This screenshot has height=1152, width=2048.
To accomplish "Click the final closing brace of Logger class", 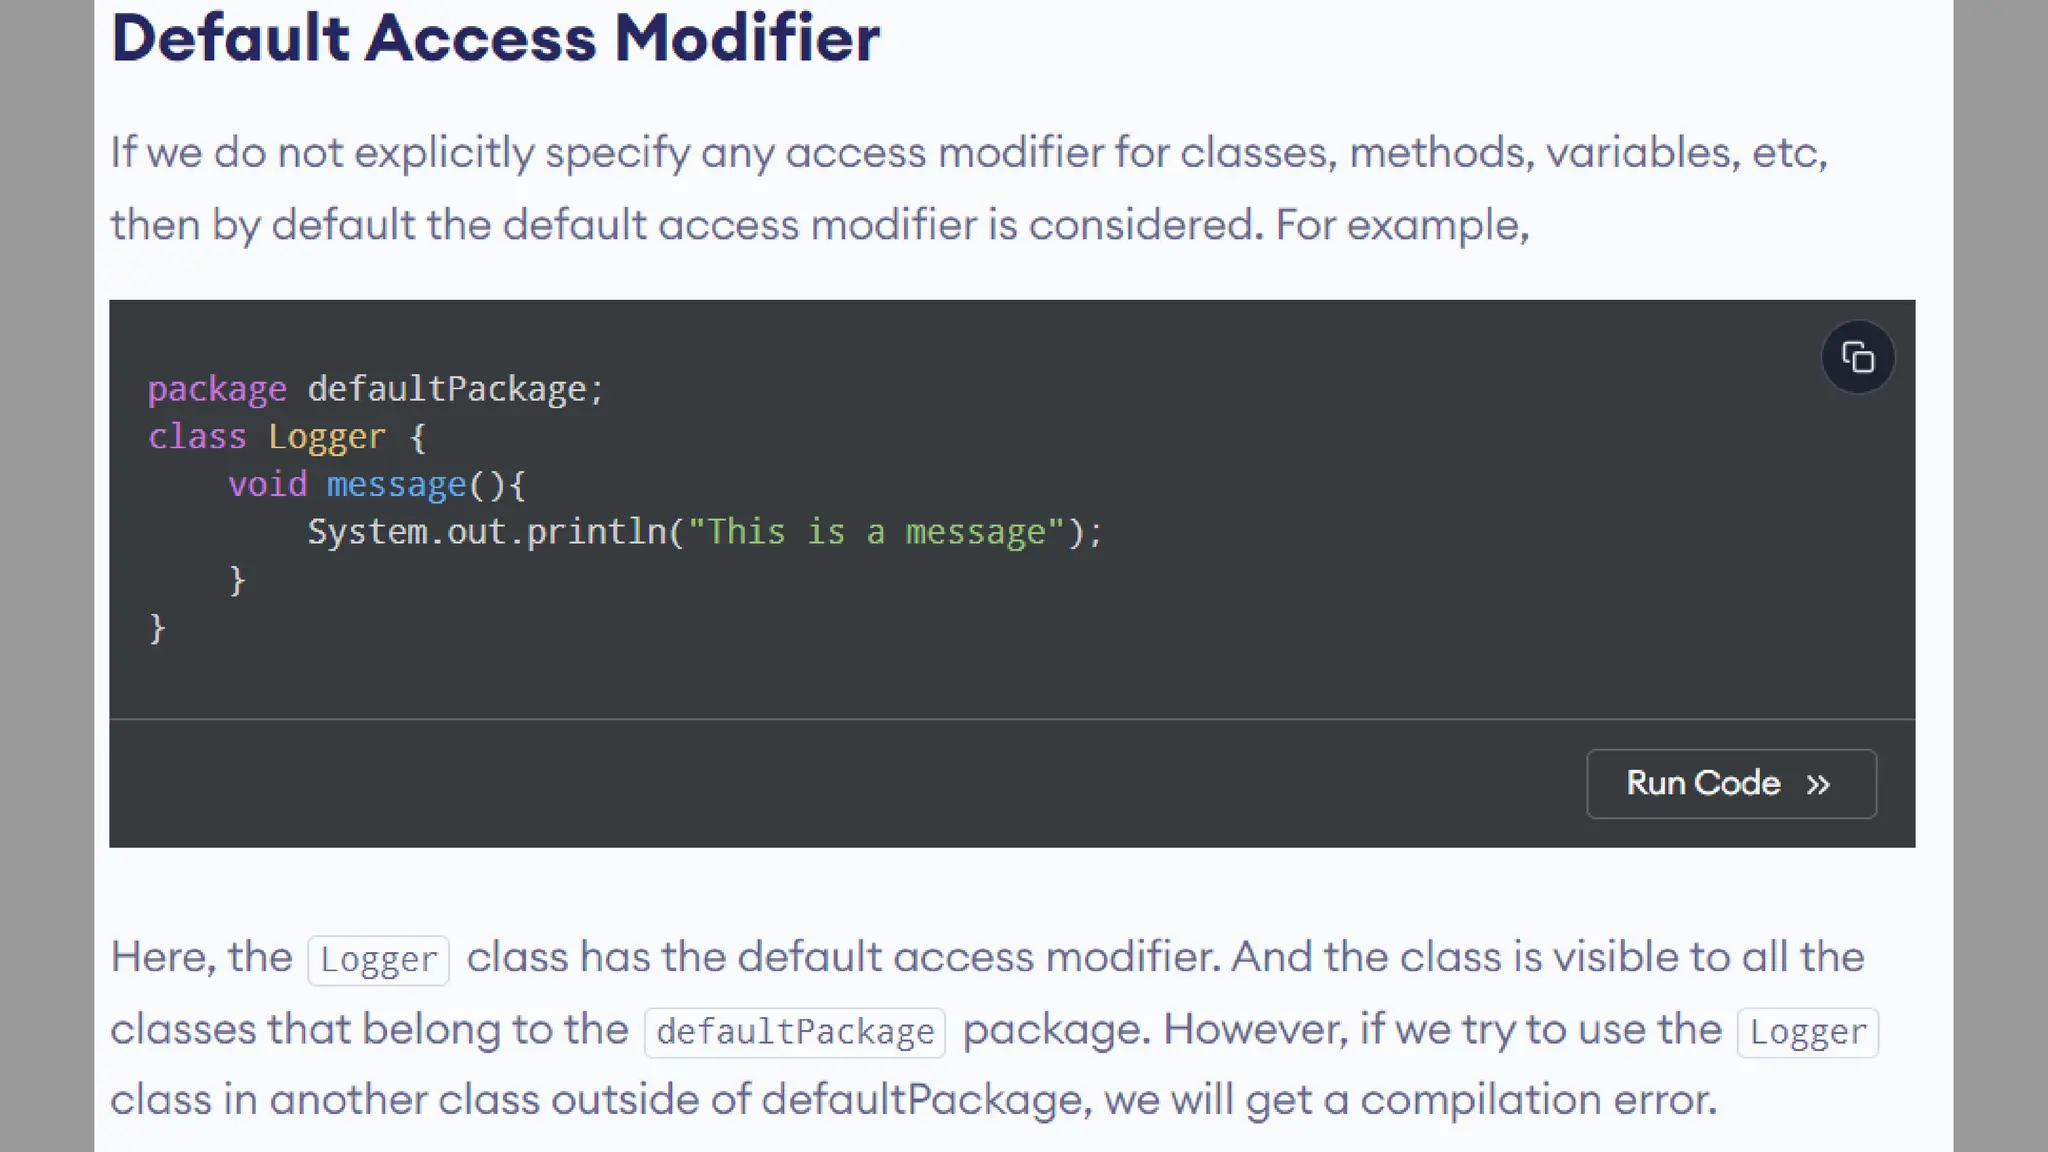I will [157, 628].
